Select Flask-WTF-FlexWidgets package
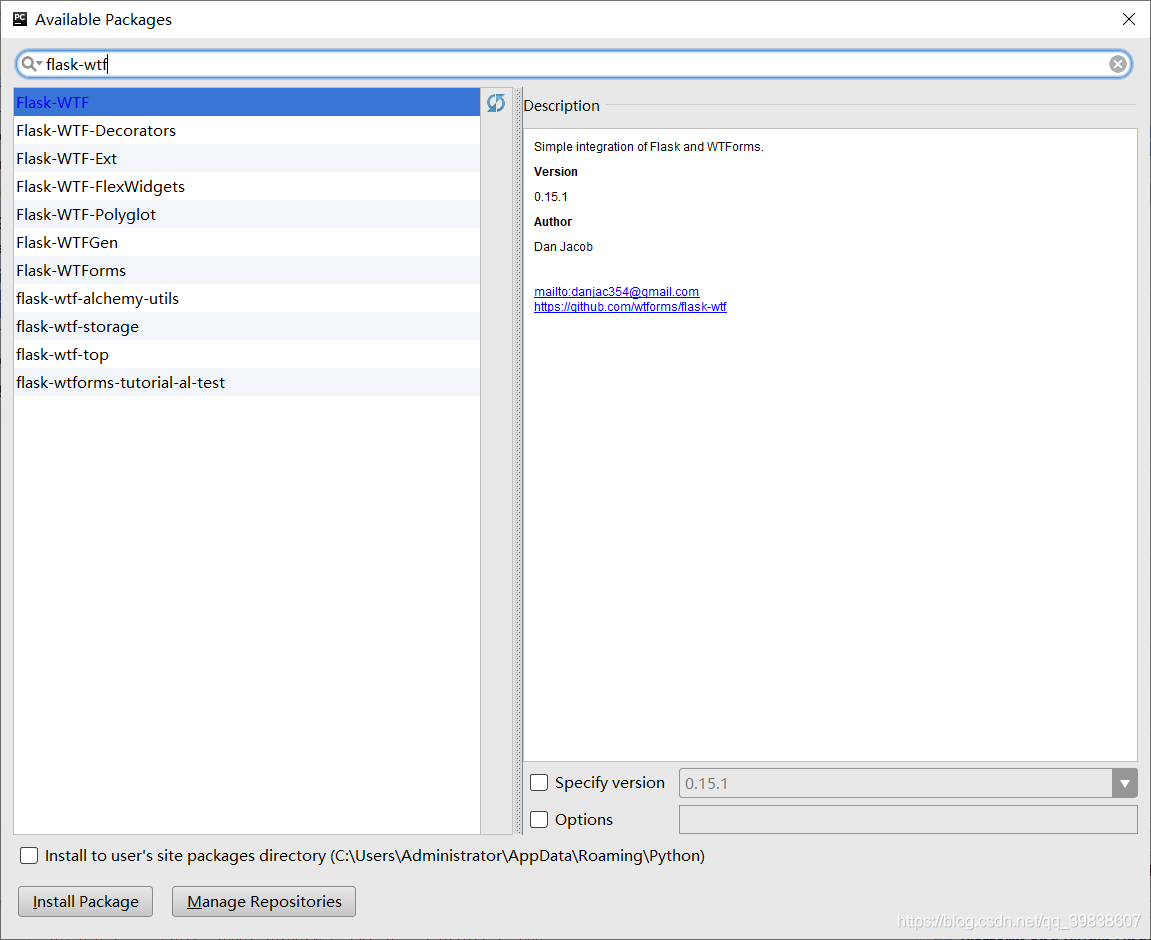This screenshot has height=940, width=1151. tap(247, 186)
